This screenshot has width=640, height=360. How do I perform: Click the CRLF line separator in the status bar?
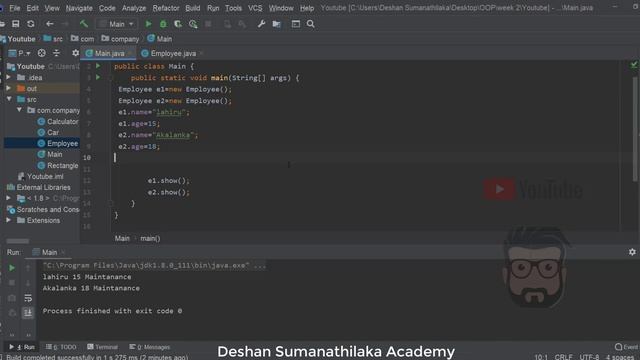[563, 357]
